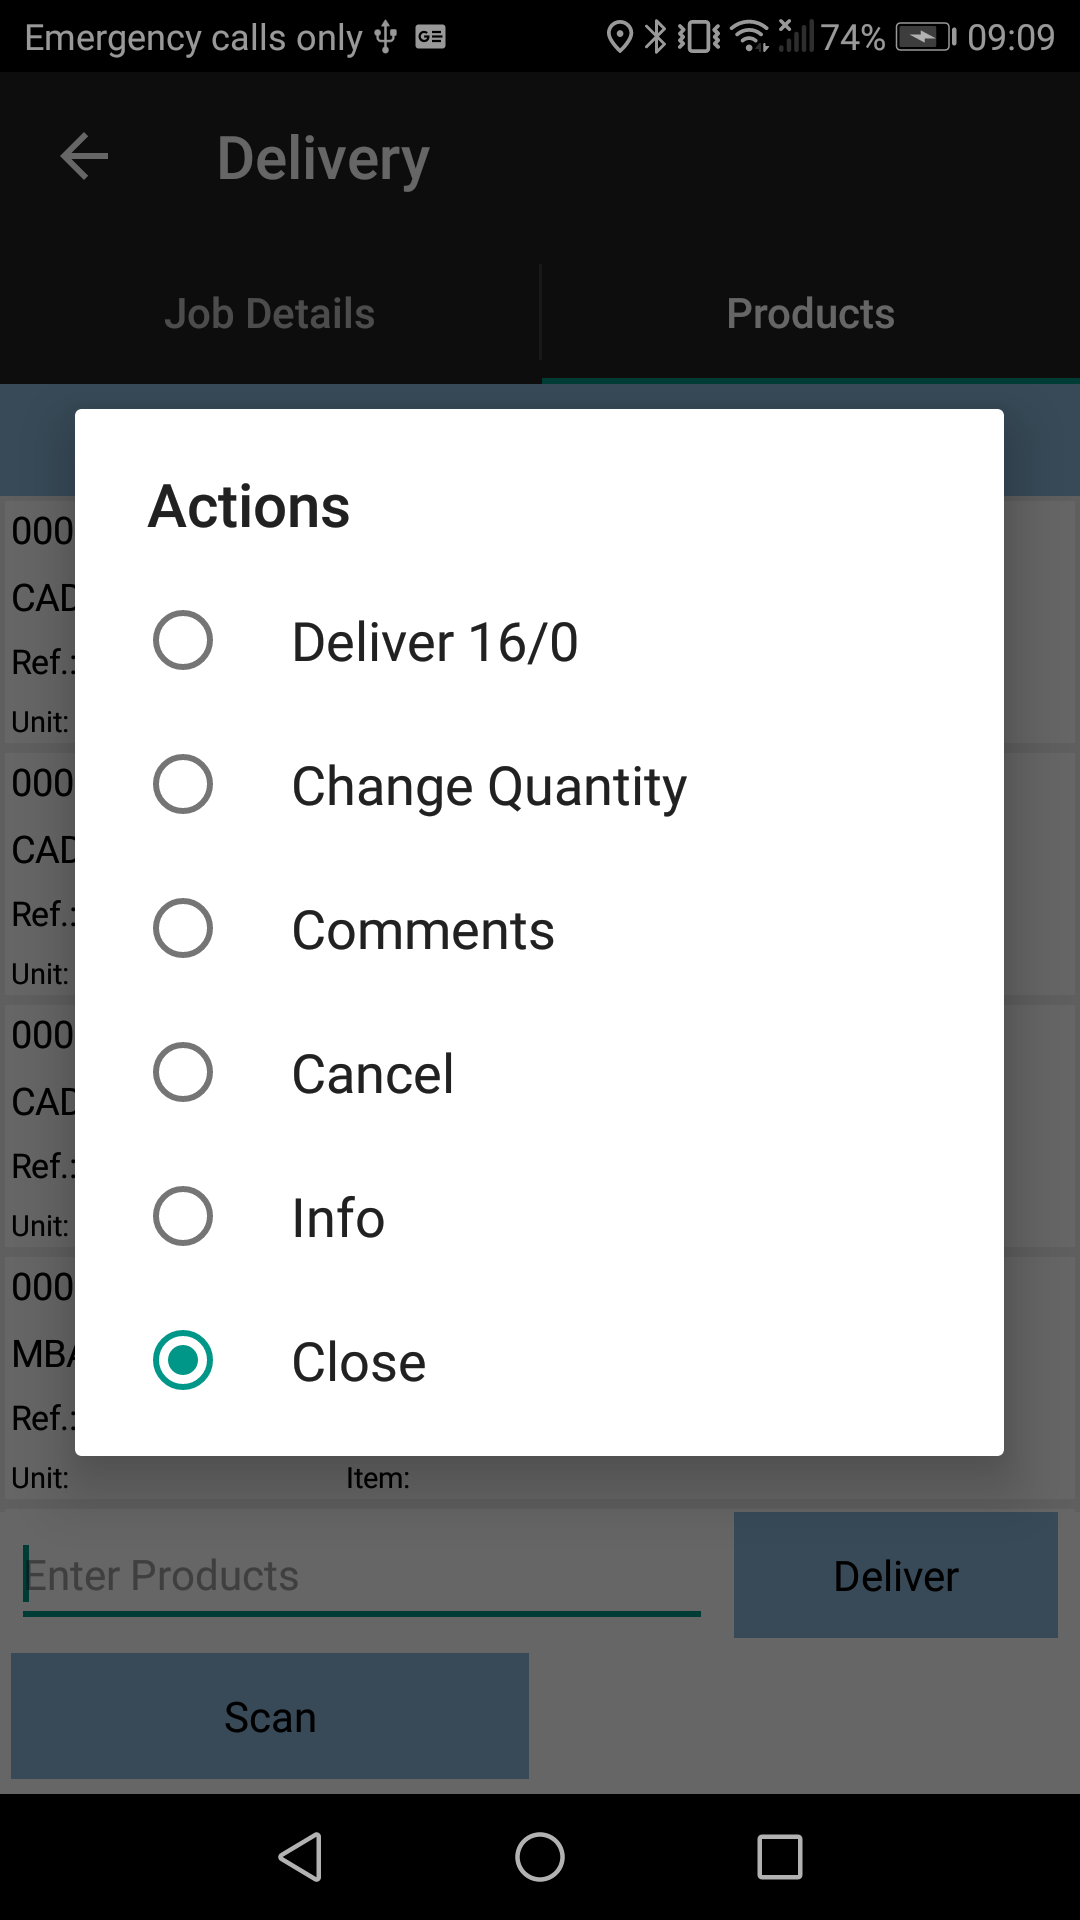Image resolution: width=1080 pixels, height=1920 pixels.
Task: Select the Close radio option
Action: point(539,1360)
